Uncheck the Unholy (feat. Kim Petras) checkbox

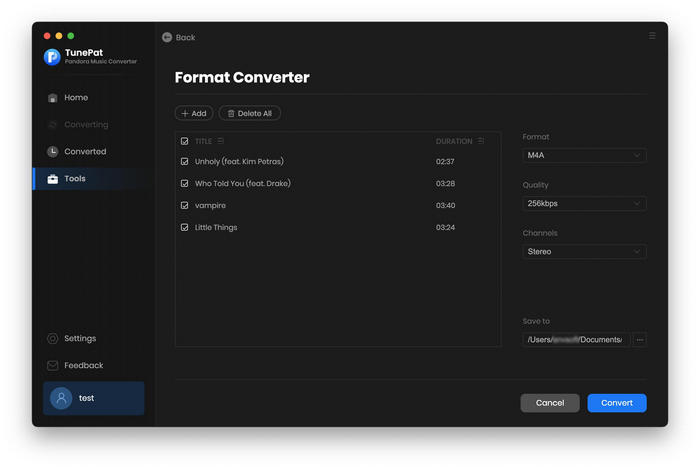pyautogui.click(x=184, y=162)
